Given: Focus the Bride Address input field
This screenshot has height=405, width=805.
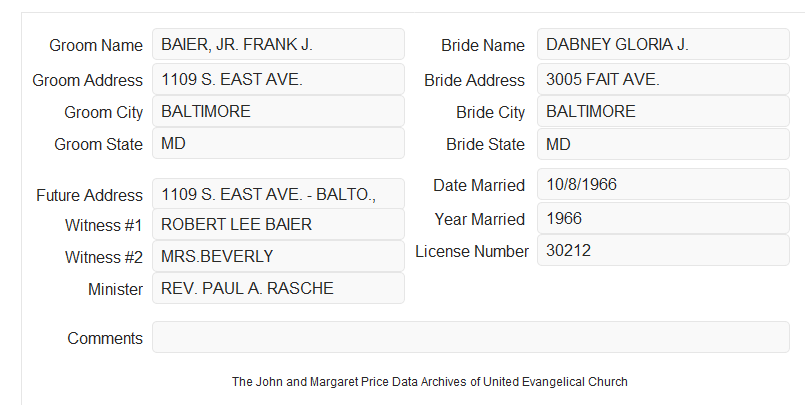Looking at the screenshot, I should [663, 79].
